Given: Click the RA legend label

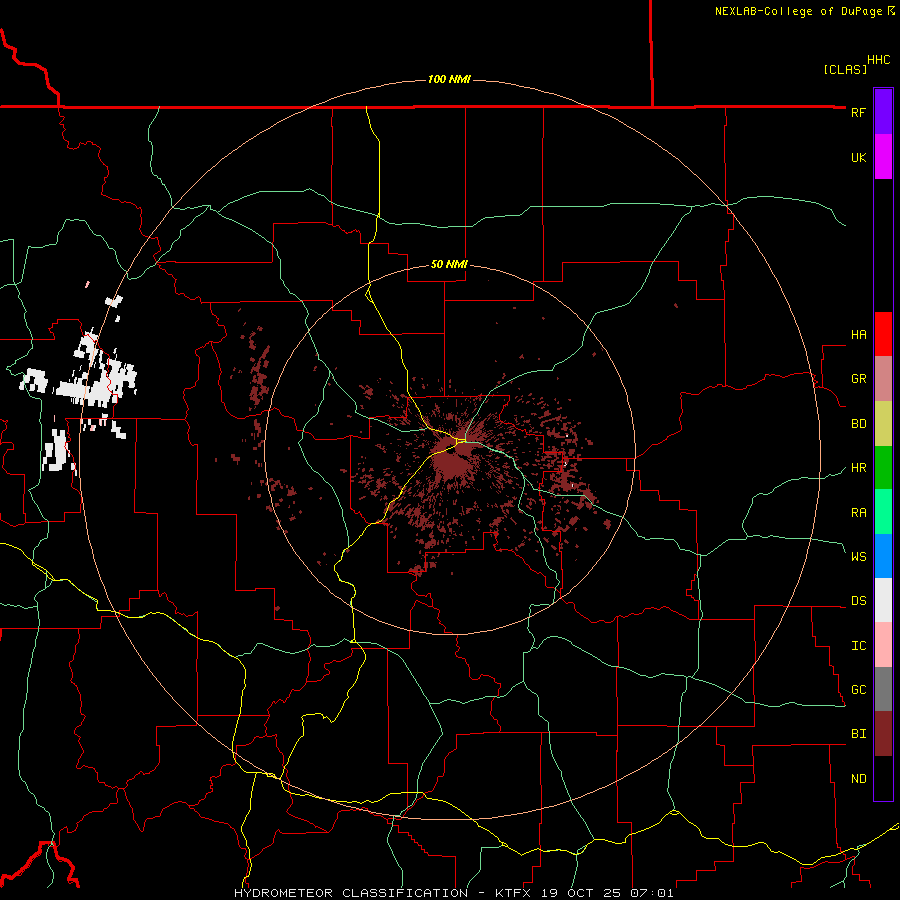Looking at the screenshot, I should point(858,513).
